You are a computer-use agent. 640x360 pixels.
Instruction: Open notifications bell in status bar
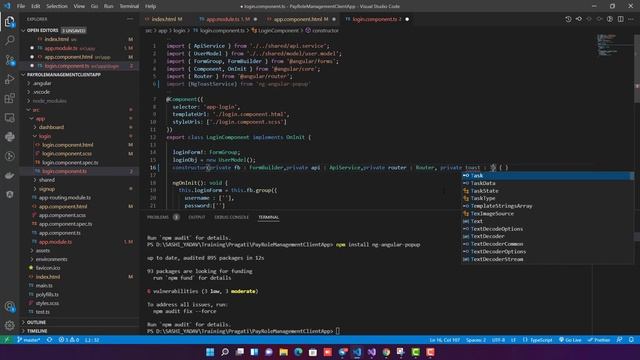[x=631, y=340]
